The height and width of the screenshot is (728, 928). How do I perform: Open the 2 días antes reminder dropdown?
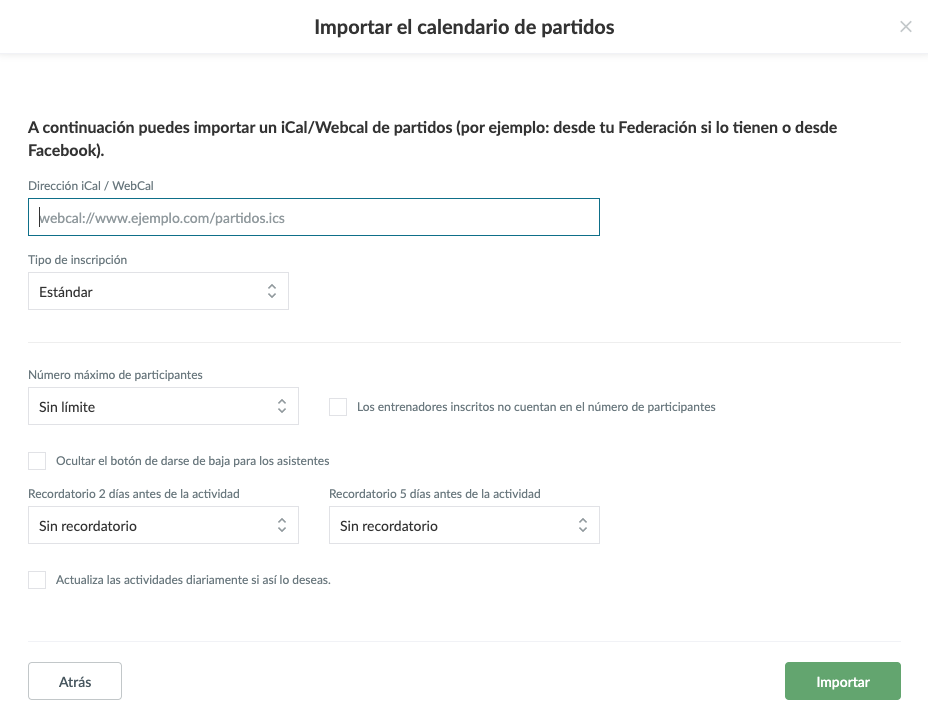163,525
